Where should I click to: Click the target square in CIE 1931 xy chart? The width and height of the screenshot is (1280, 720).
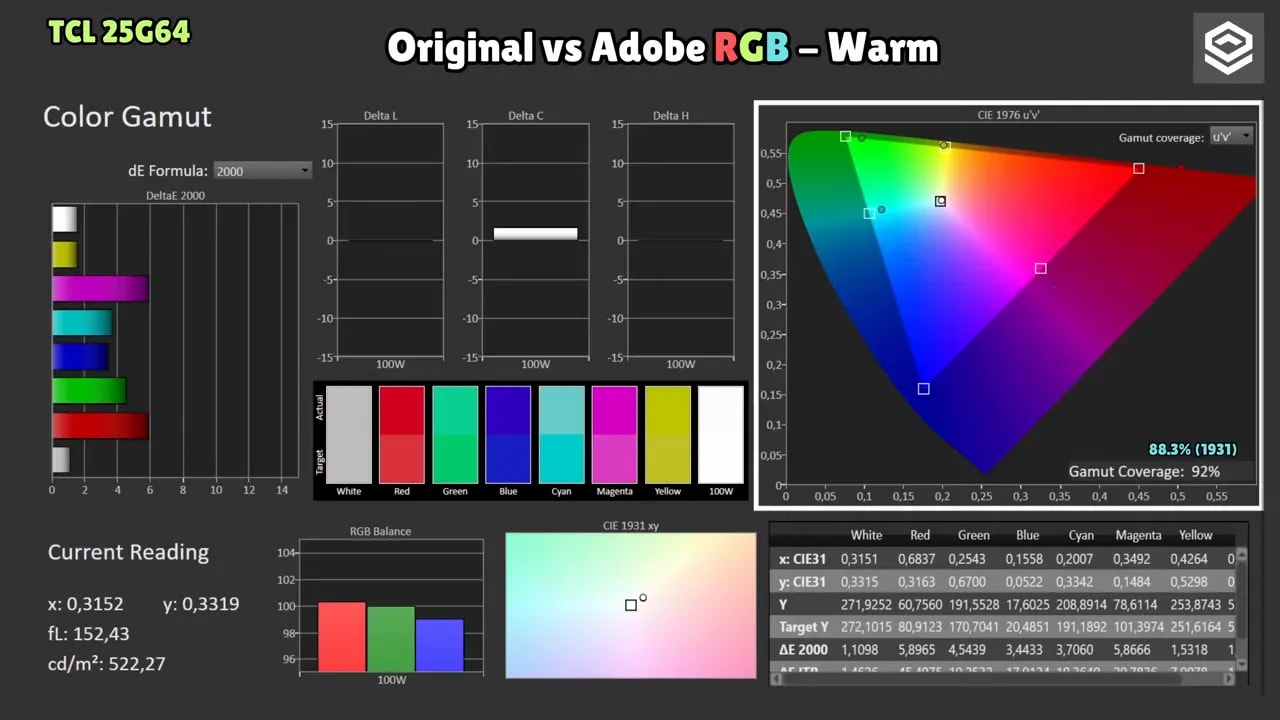point(631,605)
